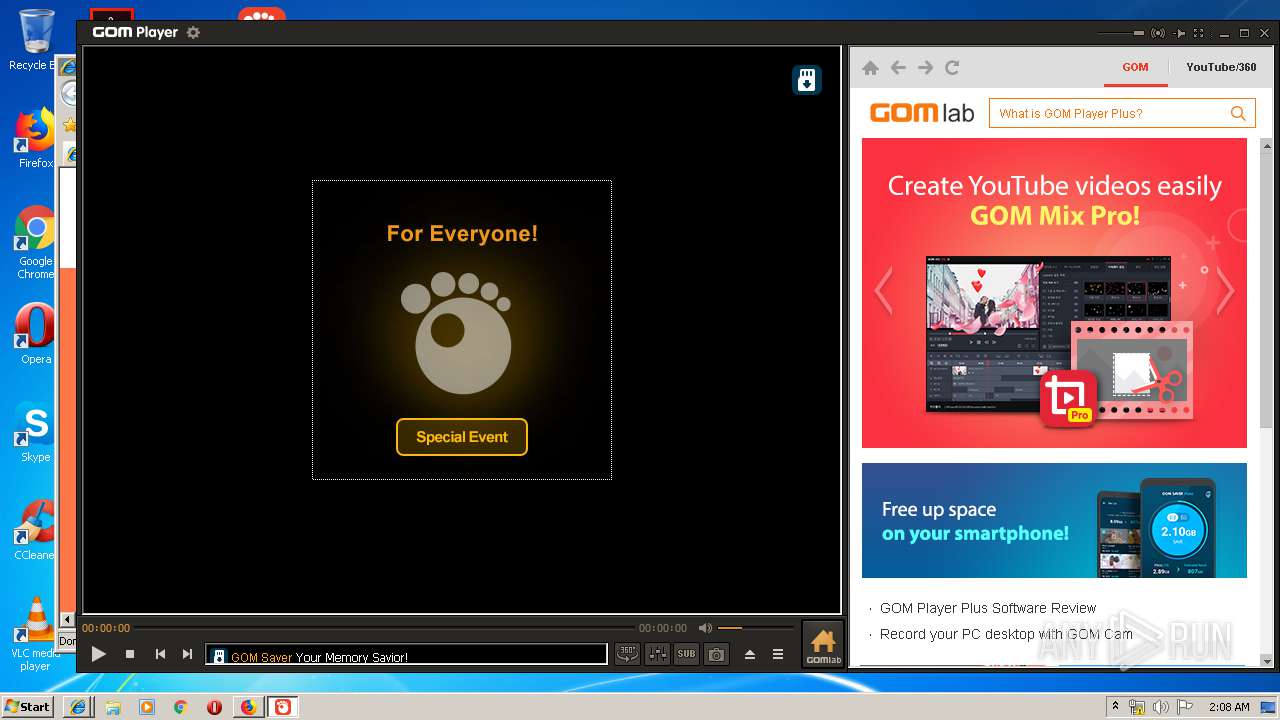The image size is (1280, 720).
Task: Go forward in the side panel browser
Action: coord(925,68)
